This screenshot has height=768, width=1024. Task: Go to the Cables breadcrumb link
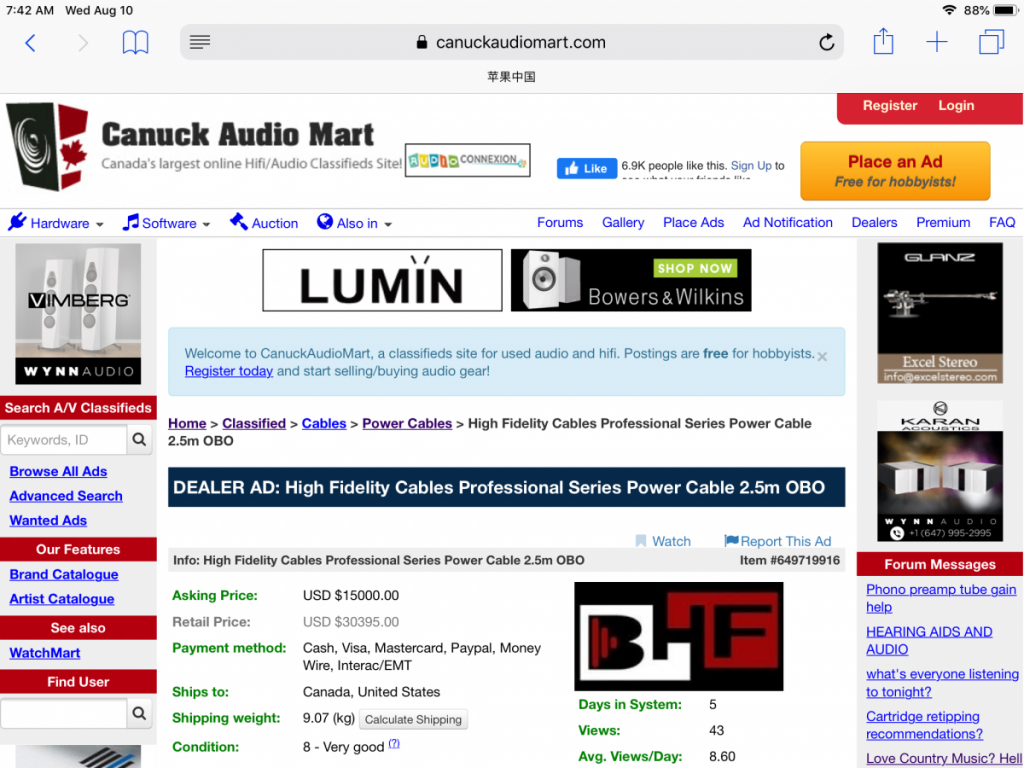324,423
